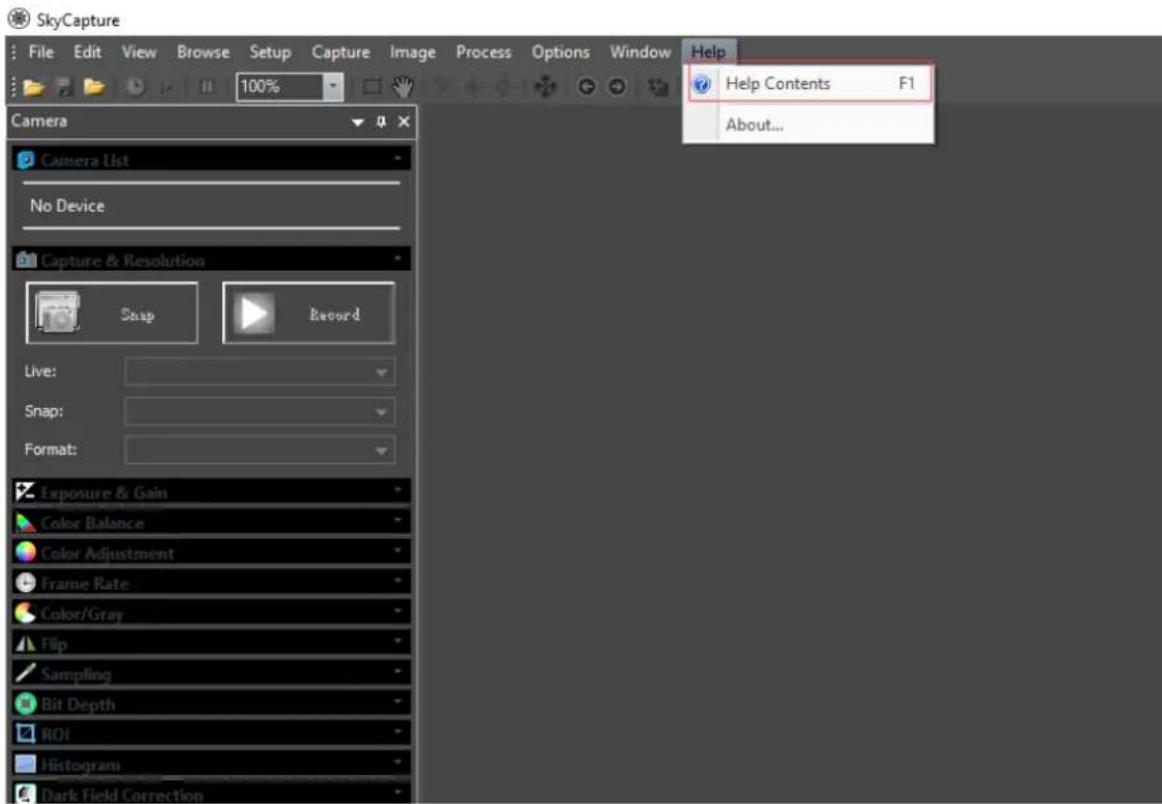Click the Save disk toolbar icon

pyautogui.click(x=65, y=87)
